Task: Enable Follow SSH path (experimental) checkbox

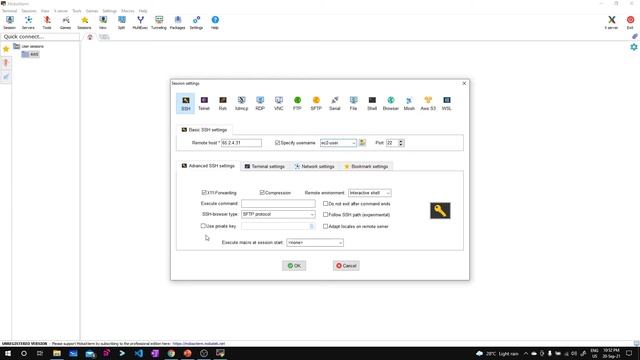Action: [x=326, y=214]
